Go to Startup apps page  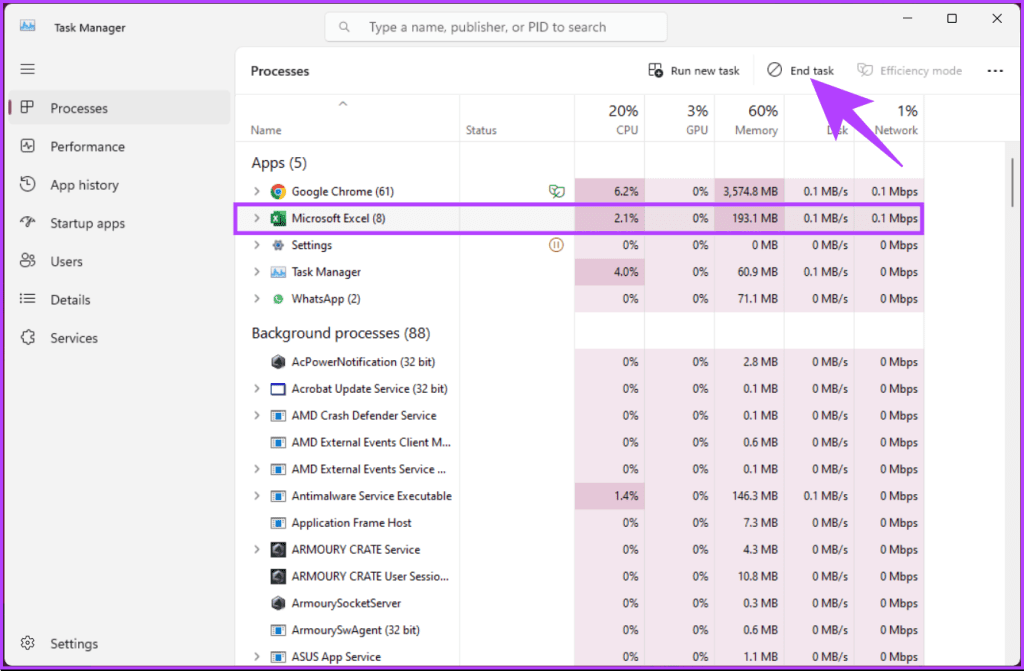click(120, 223)
